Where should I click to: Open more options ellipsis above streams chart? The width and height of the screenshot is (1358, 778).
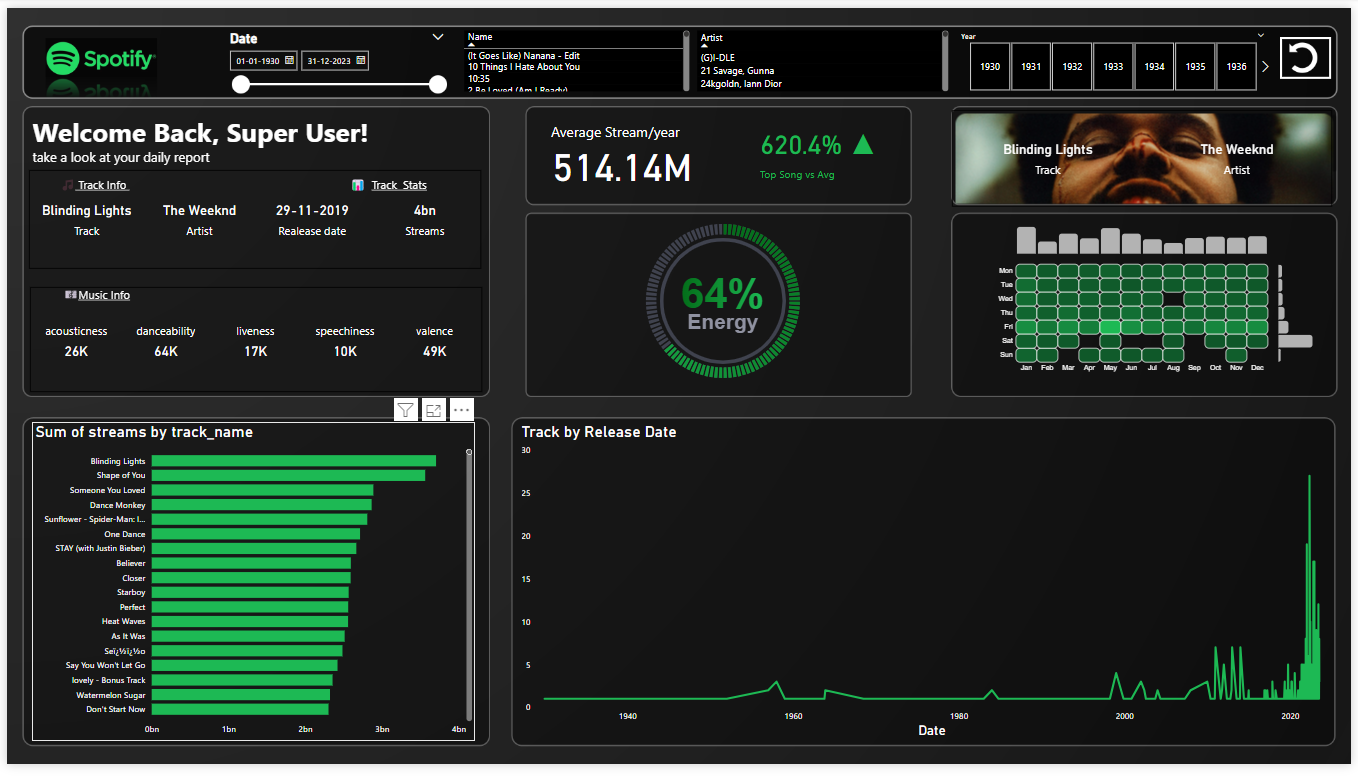[x=461, y=410]
